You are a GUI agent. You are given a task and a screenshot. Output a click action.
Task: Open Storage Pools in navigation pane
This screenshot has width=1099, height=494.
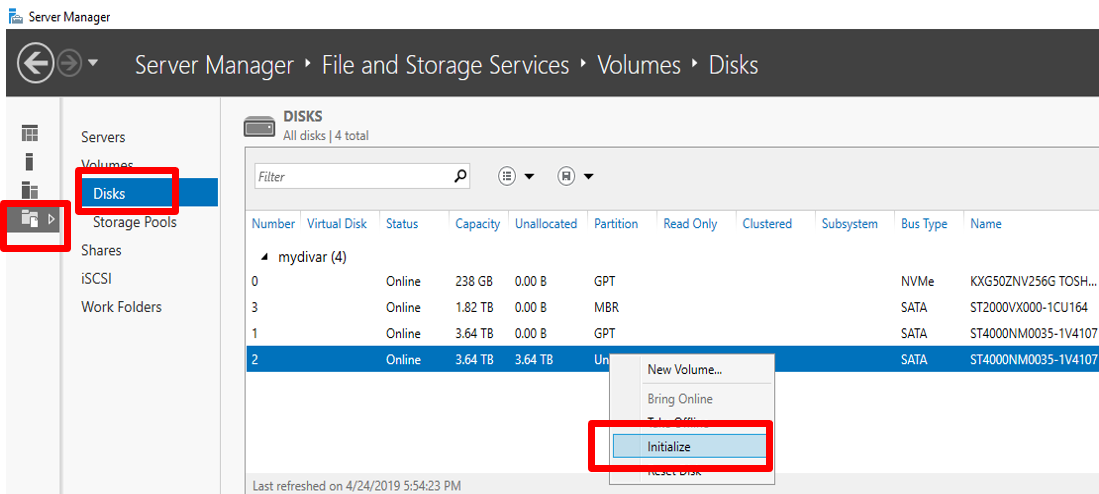click(x=134, y=222)
